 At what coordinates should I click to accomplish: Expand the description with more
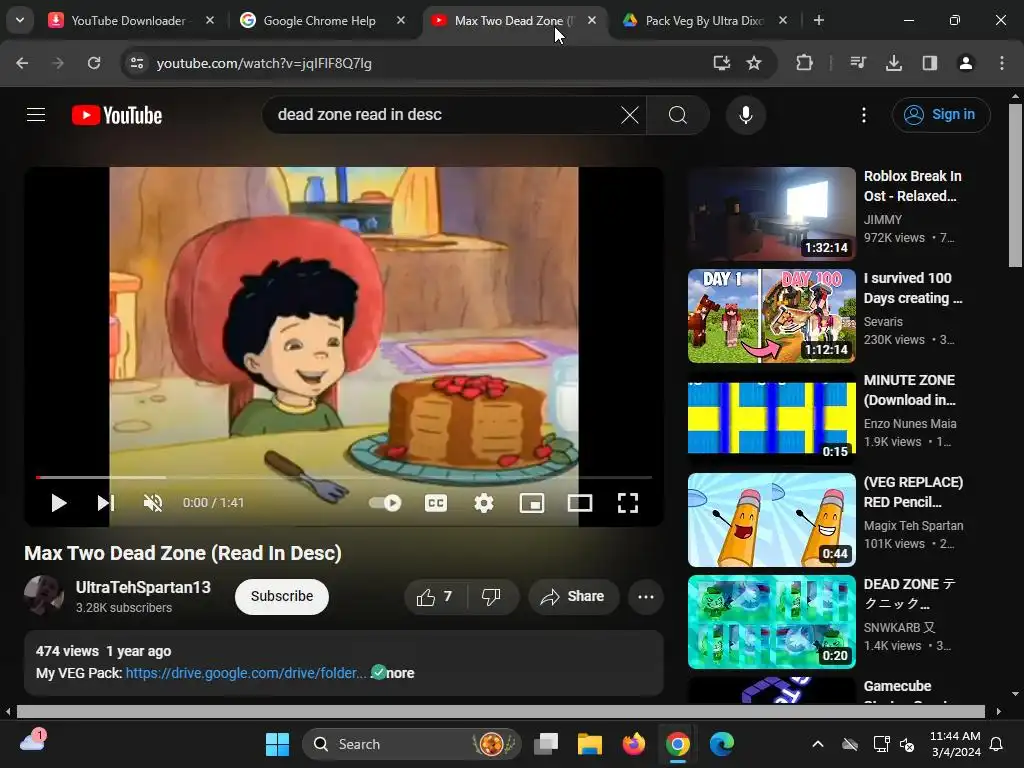pos(400,673)
